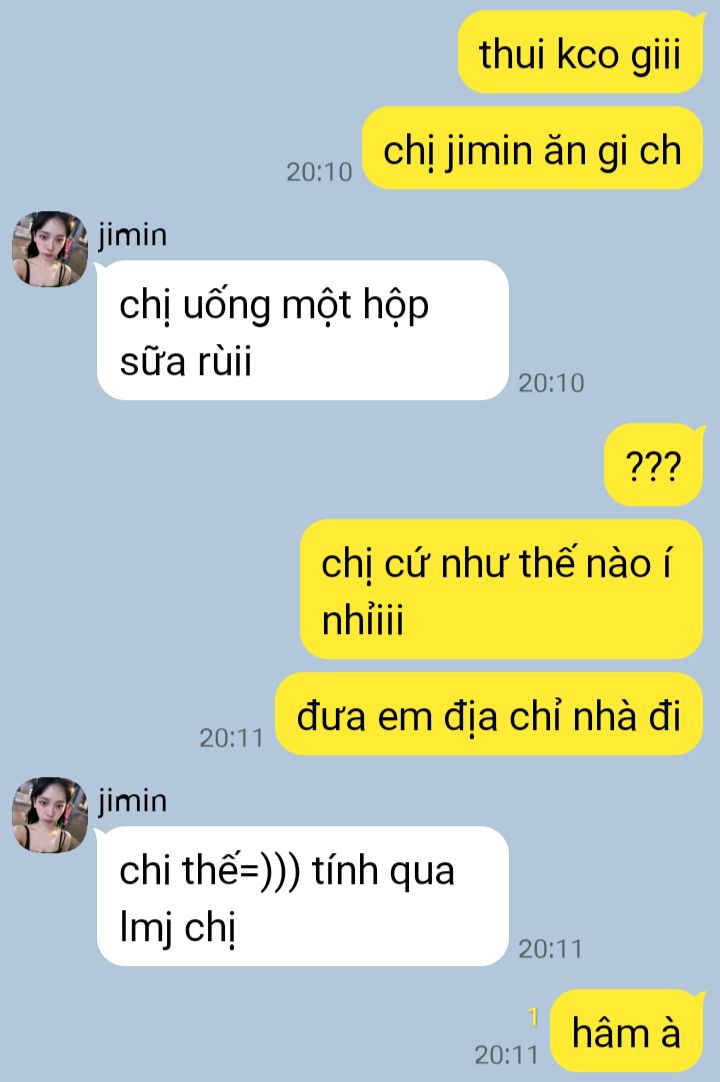Click the jimin name label above second reply
The image size is (720, 1082).
(x=133, y=800)
